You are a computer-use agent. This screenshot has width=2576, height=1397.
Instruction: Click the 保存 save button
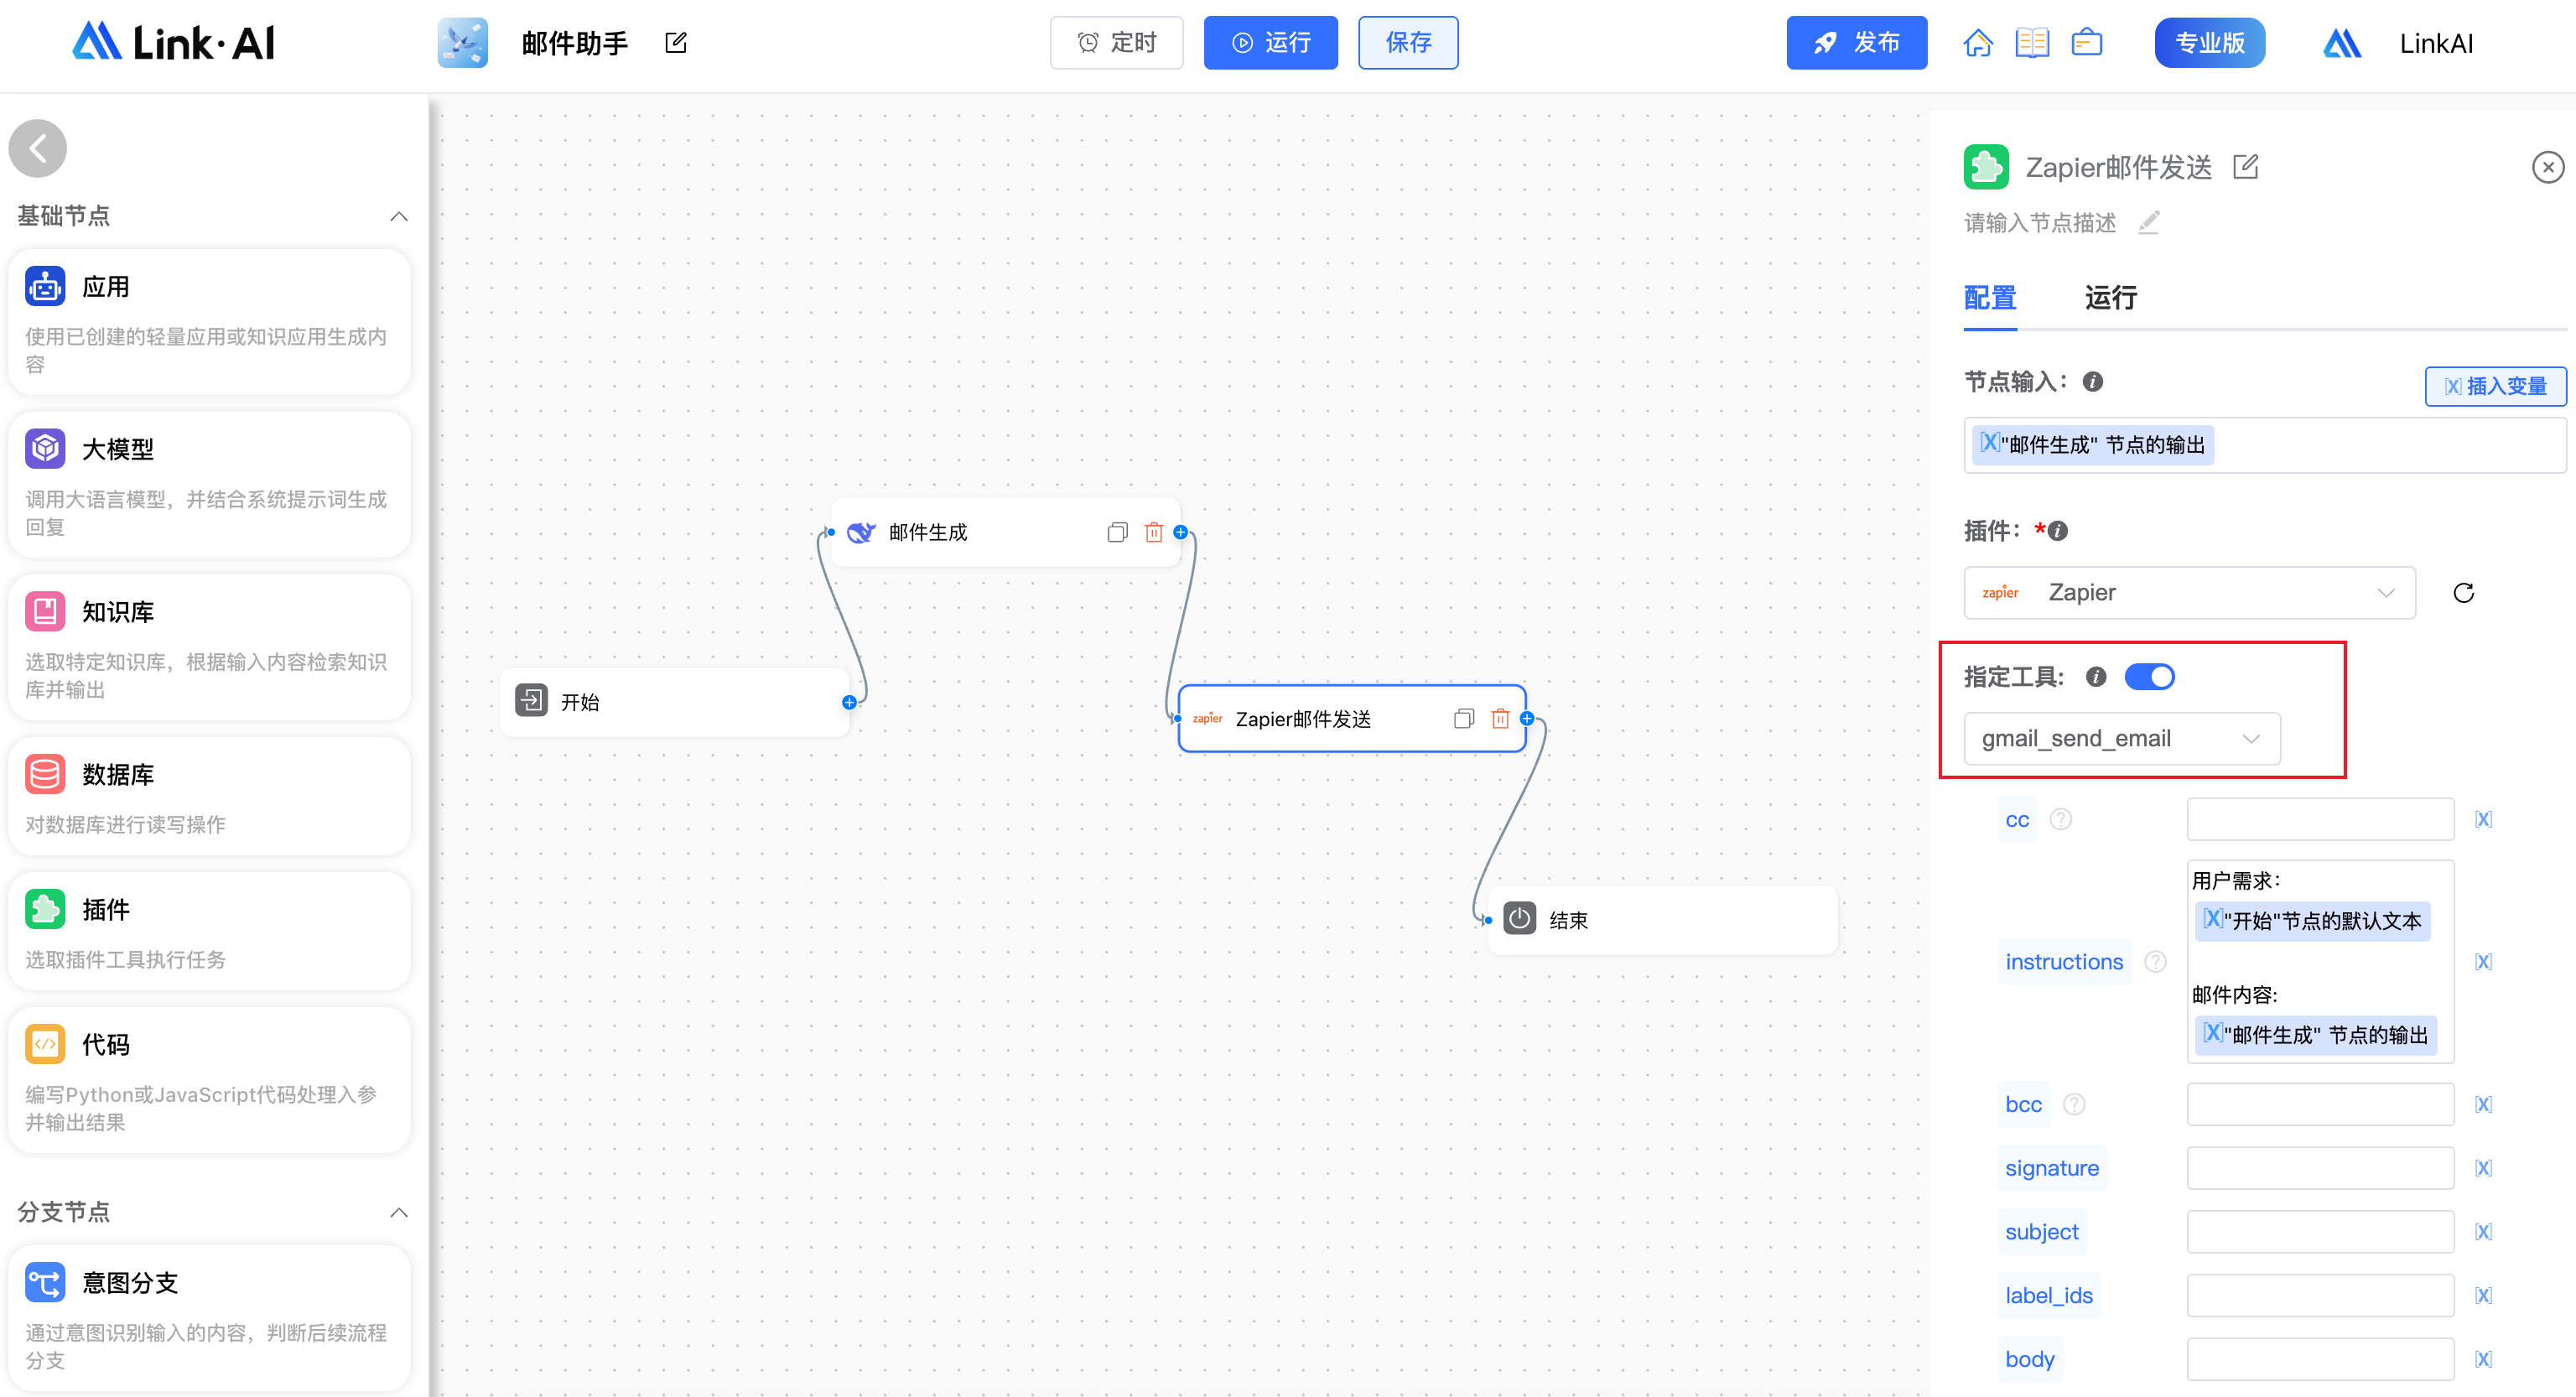click(x=1407, y=42)
